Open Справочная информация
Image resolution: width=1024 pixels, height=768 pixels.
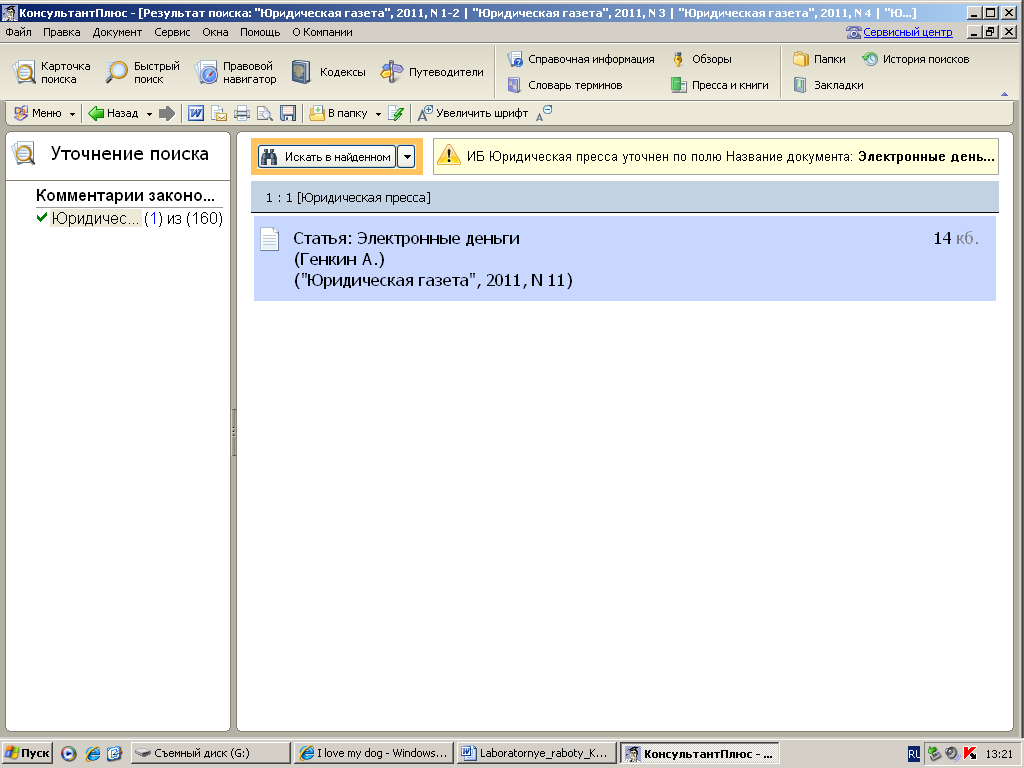(x=581, y=59)
